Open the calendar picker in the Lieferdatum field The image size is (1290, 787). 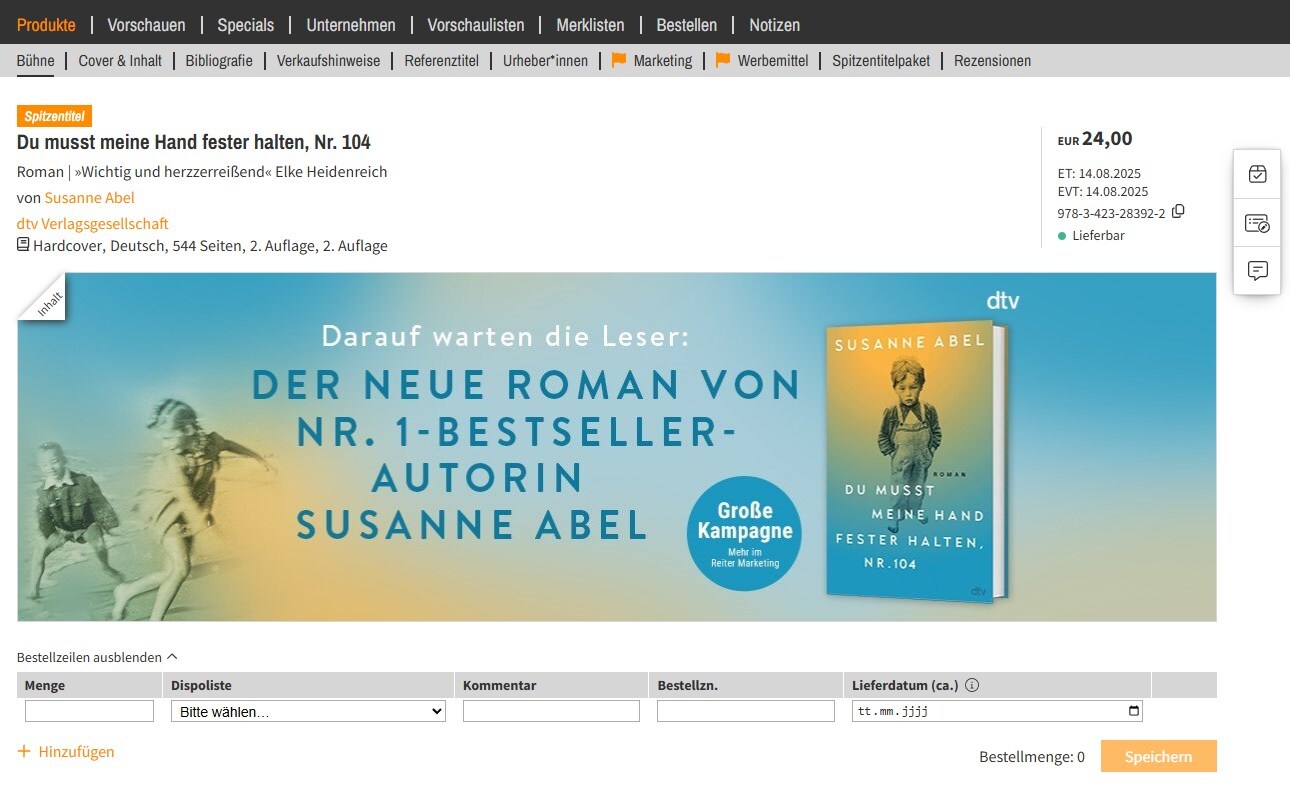1133,711
